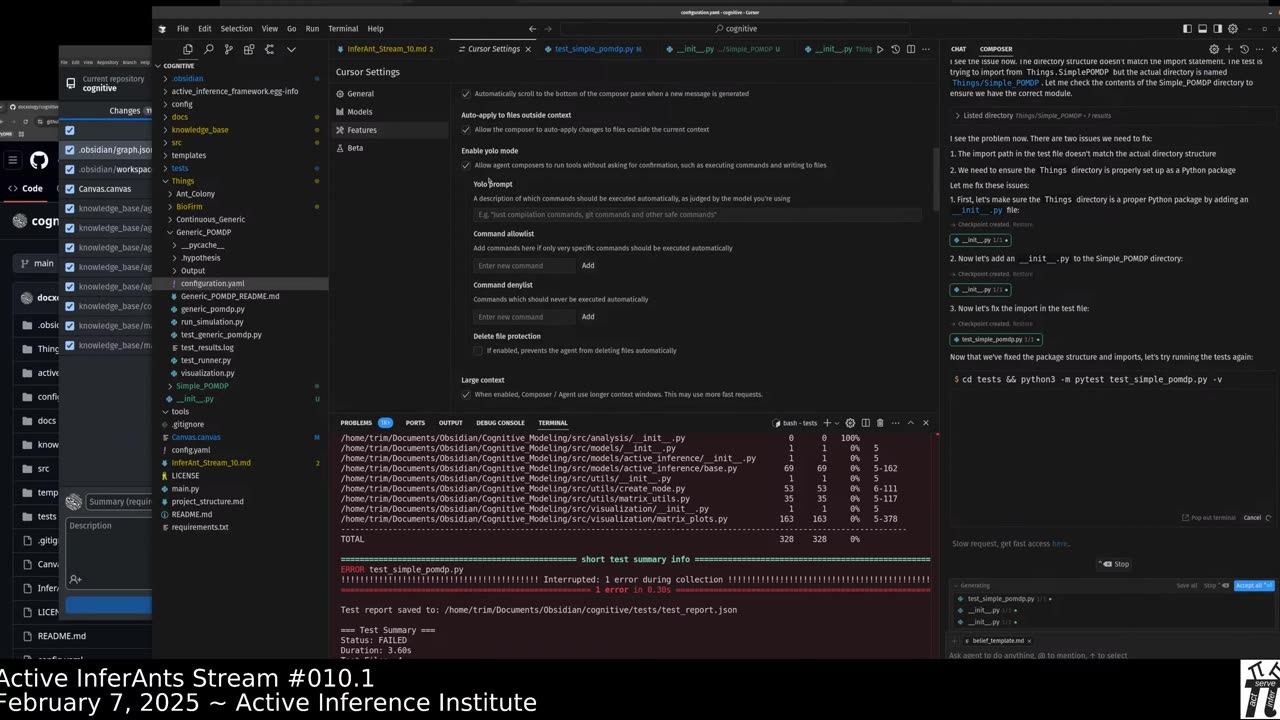Image resolution: width=1280 pixels, height=720 pixels.
Task: Open the editor timeline history icon
Action: pos(895,49)
